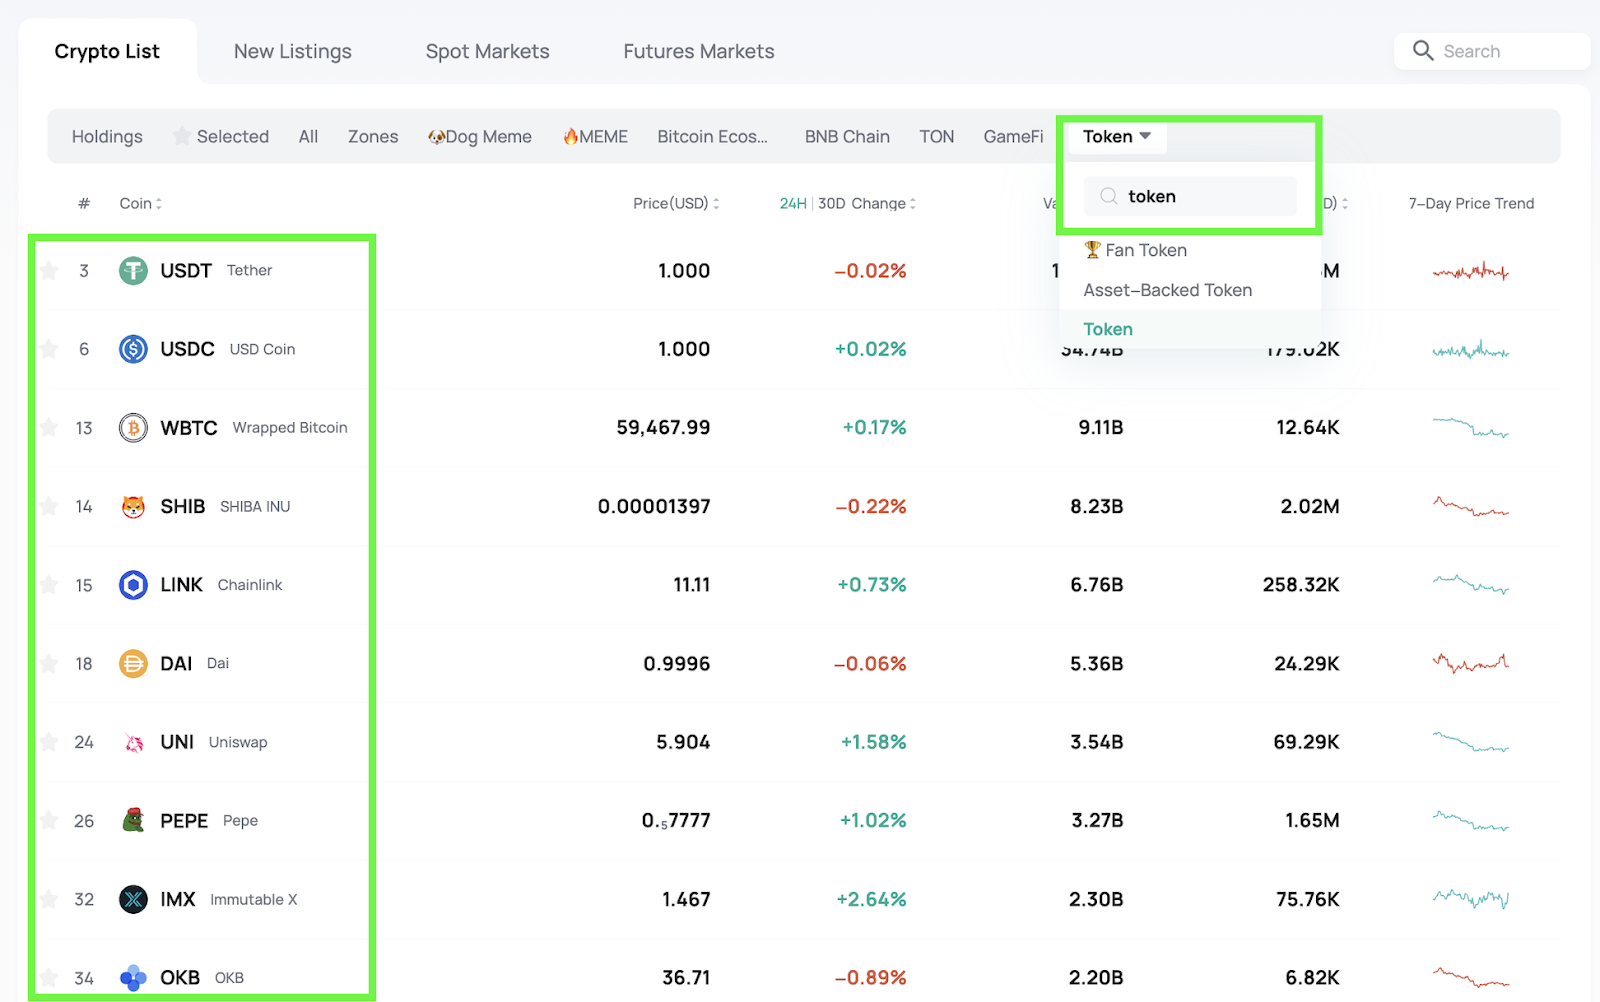
Task: Favorite USDT with its star
Action: click(x=49, y=270)
